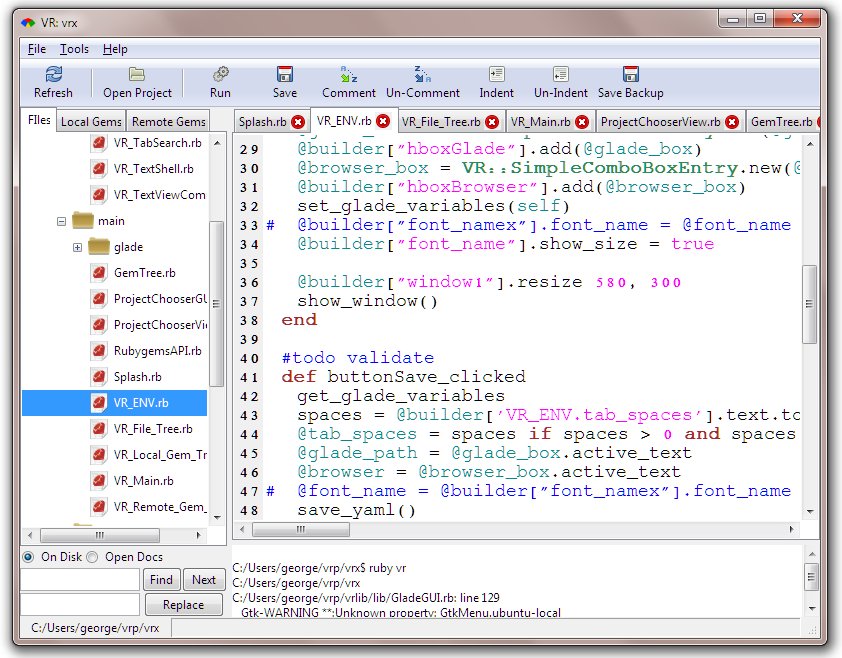Open VR_Main.rb in the file tree
The height and width of the screenshot is (658, 842).
(143, 481)
